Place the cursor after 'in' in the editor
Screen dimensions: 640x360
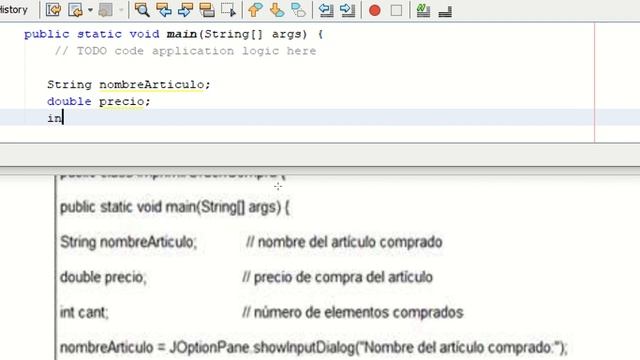tap(63, 118)
